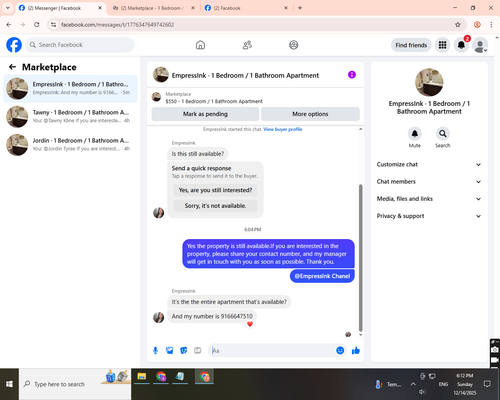
Task: Close the Marketplace browser tab
Action: click(x=193, y=8)
